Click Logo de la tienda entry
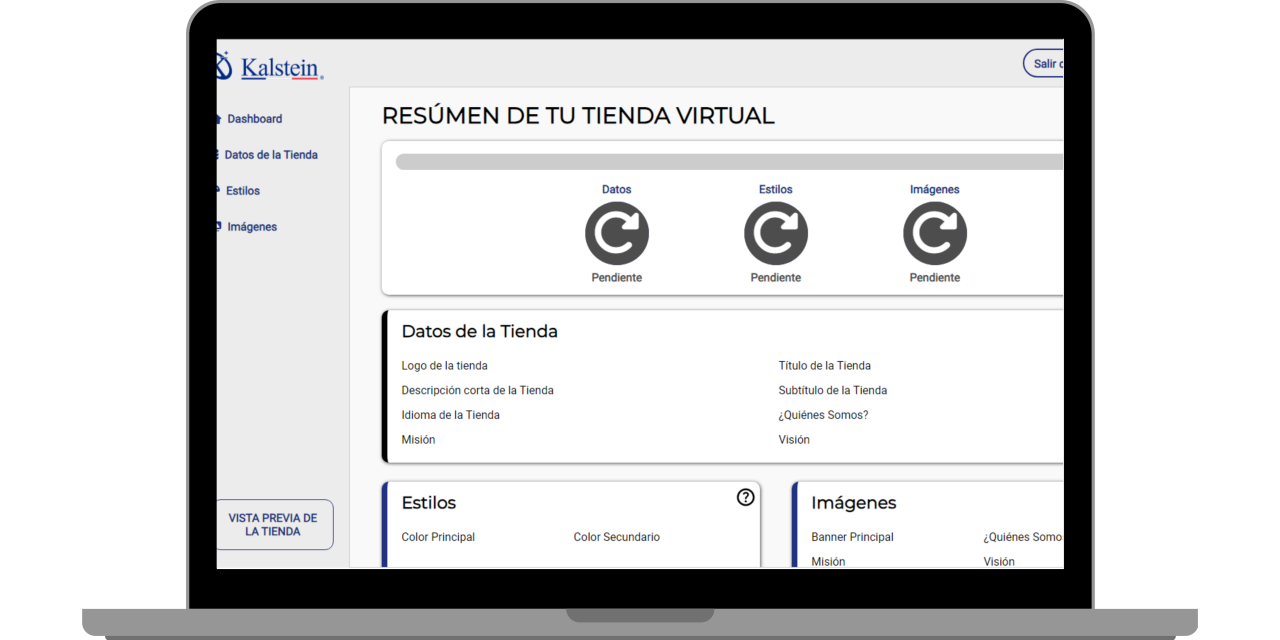The width and height of the screenshot is (1280, 640). tap(444, 366)
